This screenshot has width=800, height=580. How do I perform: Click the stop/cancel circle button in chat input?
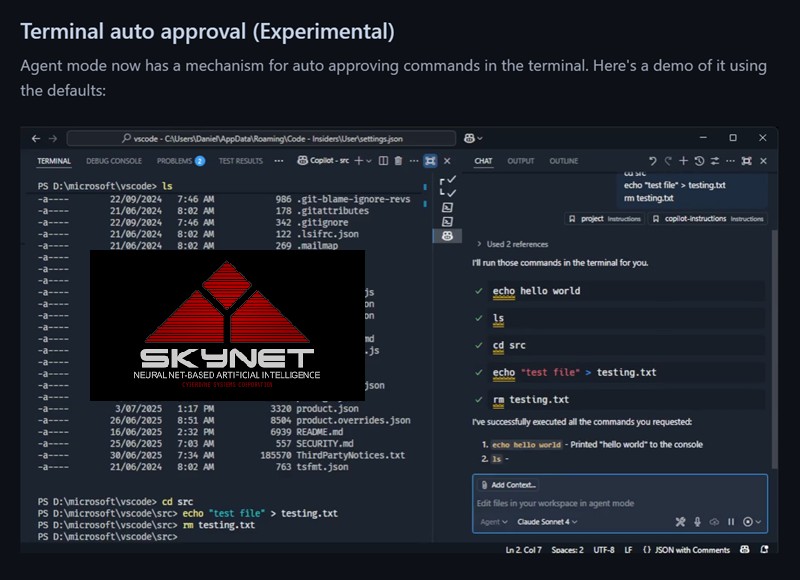tap(747, 521)
